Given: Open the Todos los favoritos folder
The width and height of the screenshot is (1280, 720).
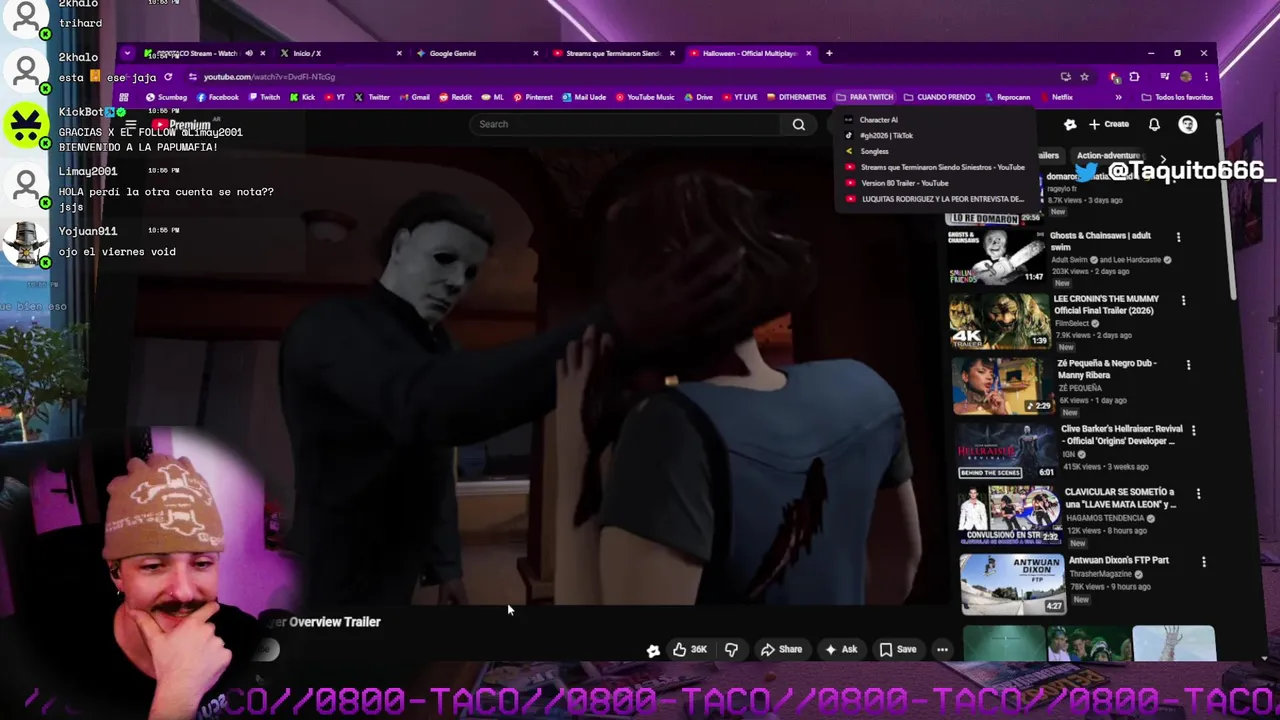Looking at the screenshot, I should tap(1177, 97).
